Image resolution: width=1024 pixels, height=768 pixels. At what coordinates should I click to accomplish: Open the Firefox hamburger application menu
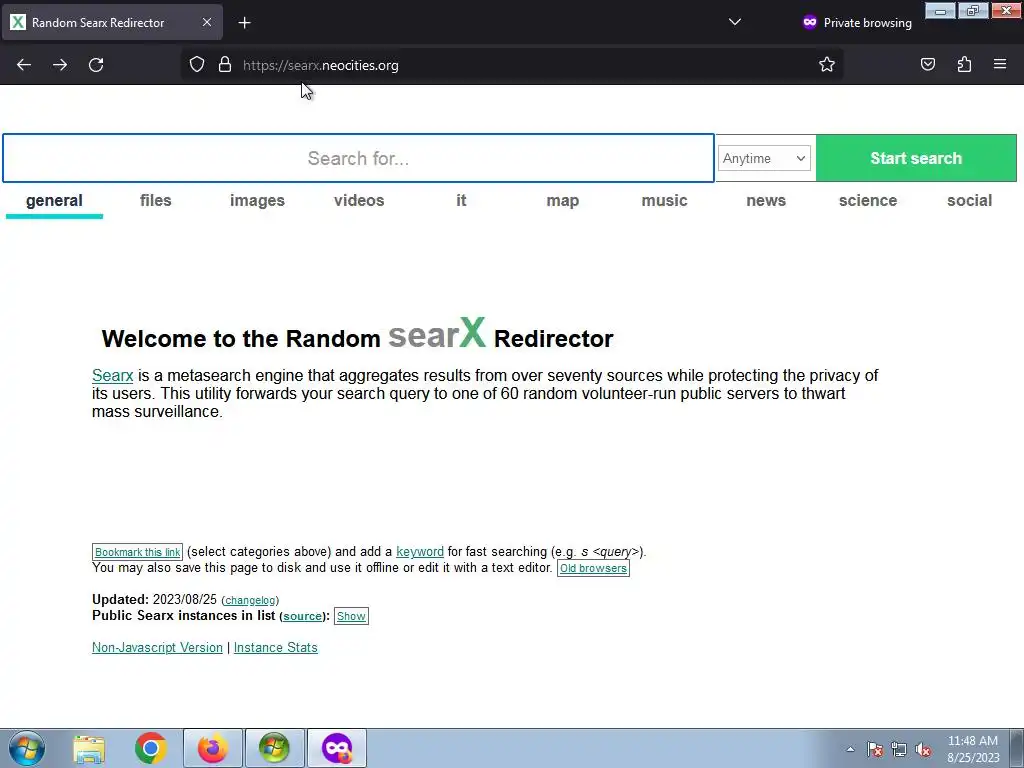coord(1000,65)
